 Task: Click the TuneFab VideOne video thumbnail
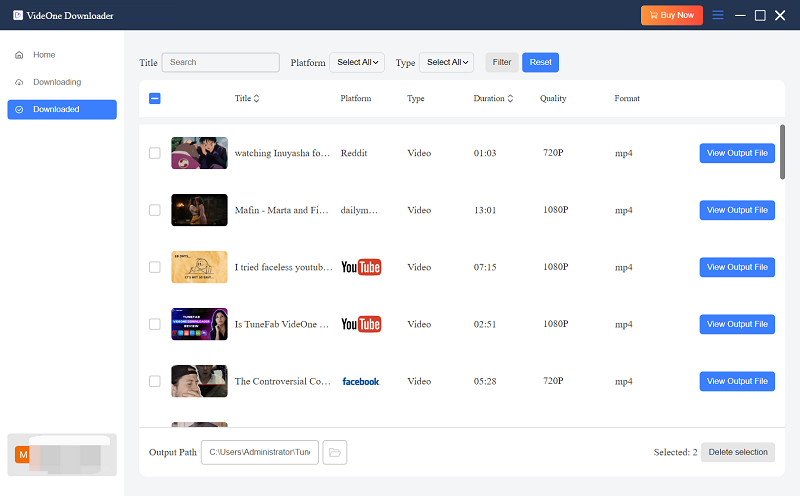(x=199, y=324)
